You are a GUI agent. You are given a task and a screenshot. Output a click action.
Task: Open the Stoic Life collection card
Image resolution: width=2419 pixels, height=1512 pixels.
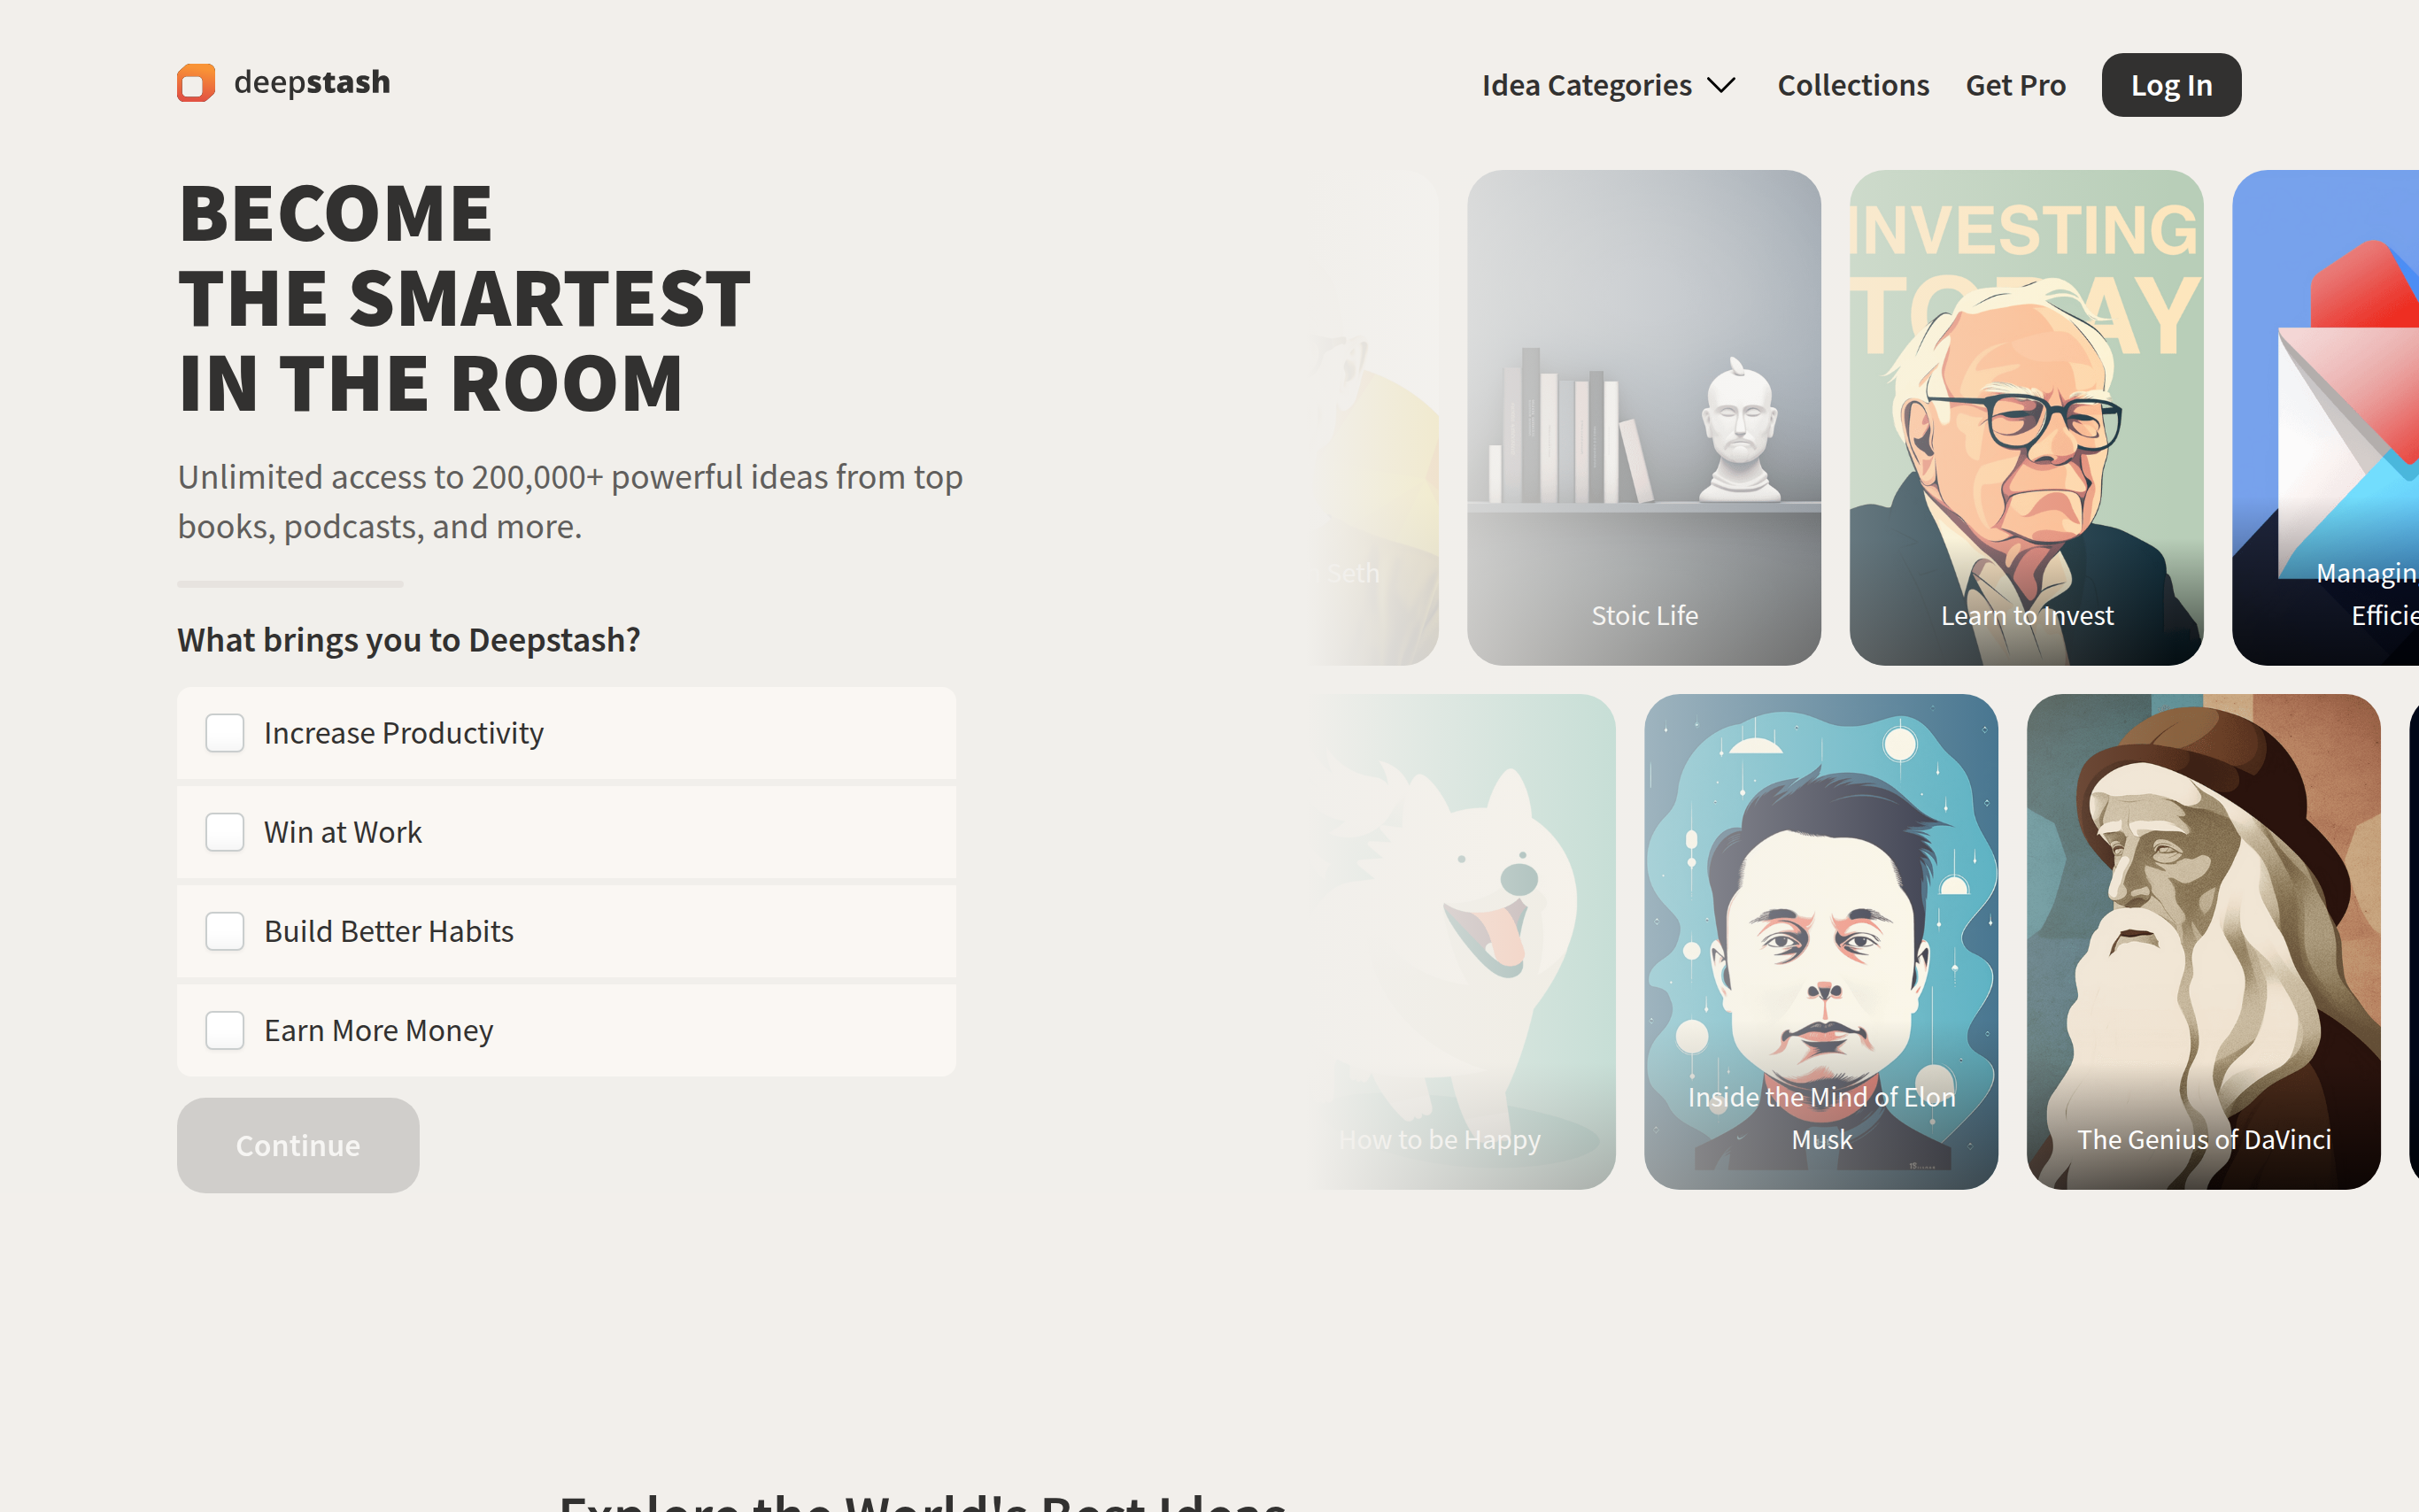point(1643,418)
